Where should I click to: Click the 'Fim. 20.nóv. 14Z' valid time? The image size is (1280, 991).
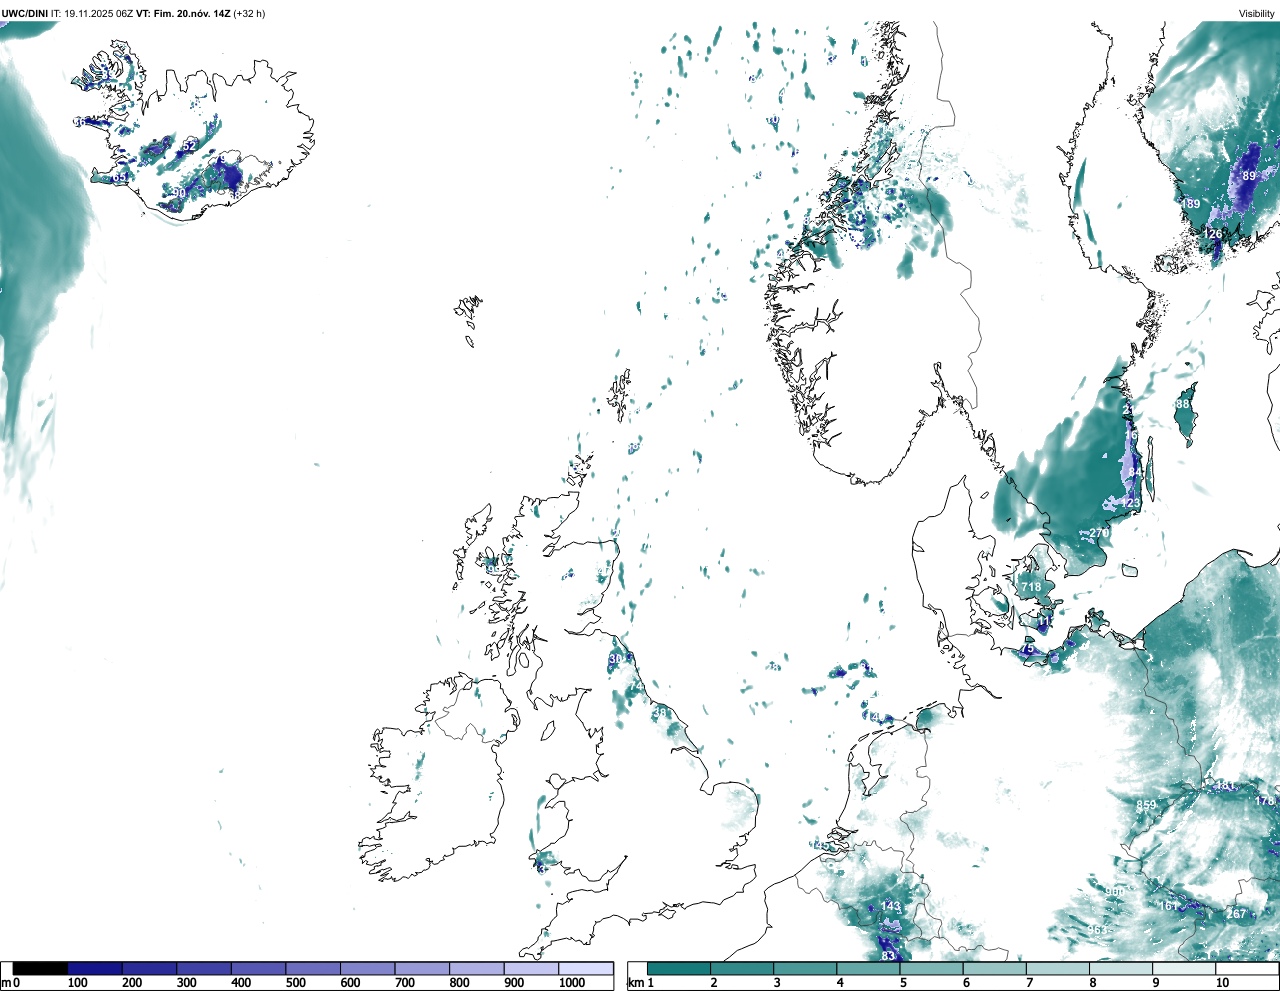(x=192, y=13)
